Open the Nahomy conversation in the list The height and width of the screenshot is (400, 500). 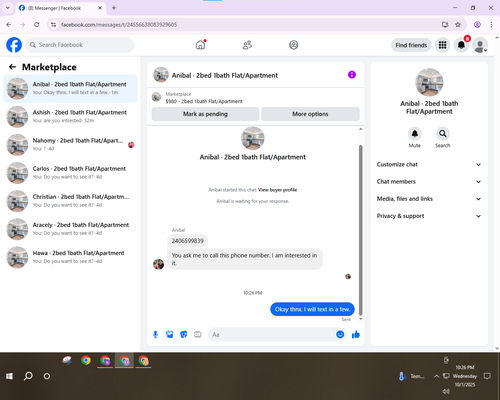pyautogui.click(x=70, y=145)
